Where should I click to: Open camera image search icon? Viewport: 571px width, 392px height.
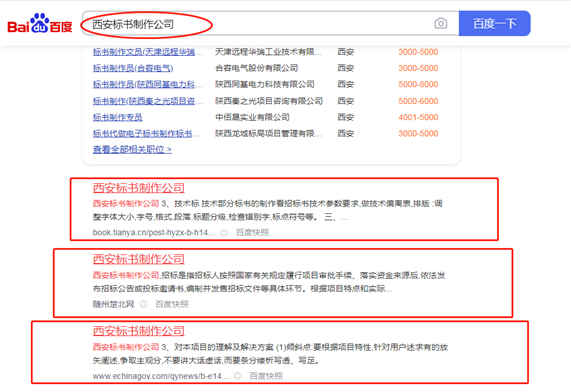click(x=441, y=24)
